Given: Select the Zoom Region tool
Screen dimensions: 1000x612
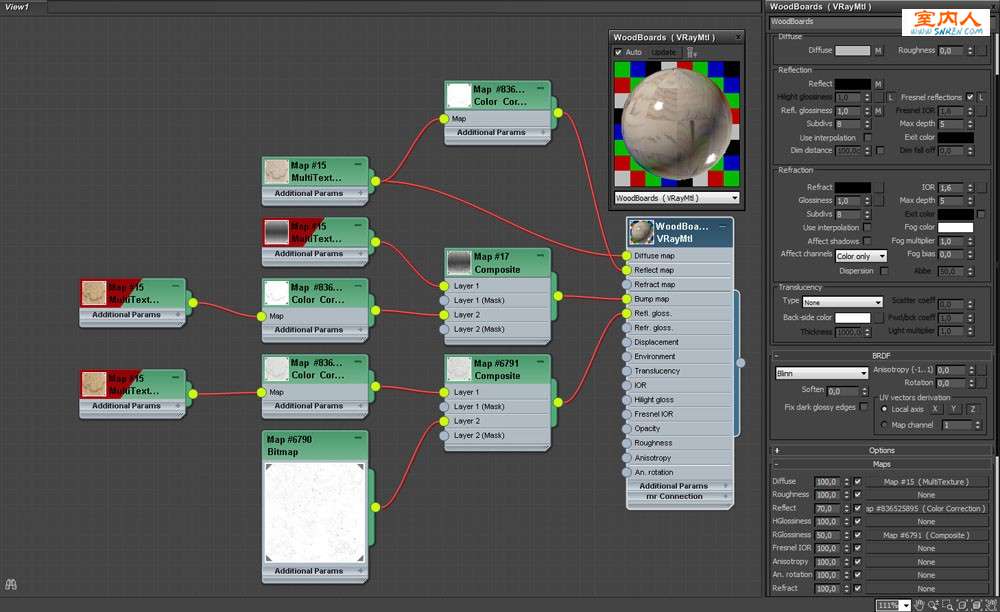Looking at the screenshot, I should coord(948,605).
